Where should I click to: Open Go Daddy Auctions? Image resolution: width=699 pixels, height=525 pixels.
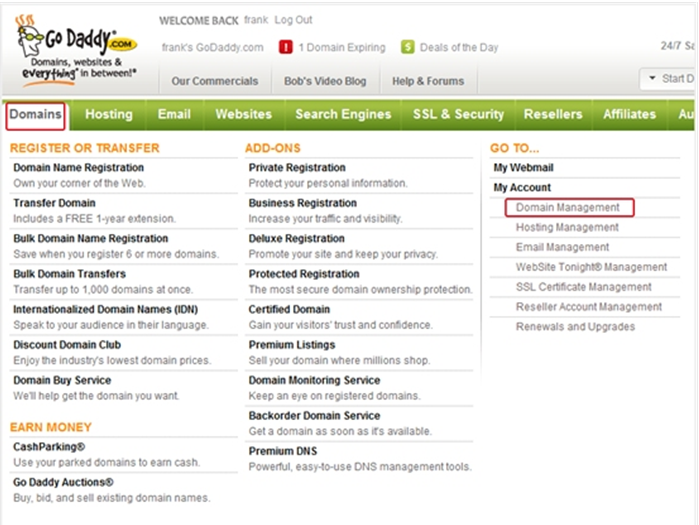(x=63, y=482)
